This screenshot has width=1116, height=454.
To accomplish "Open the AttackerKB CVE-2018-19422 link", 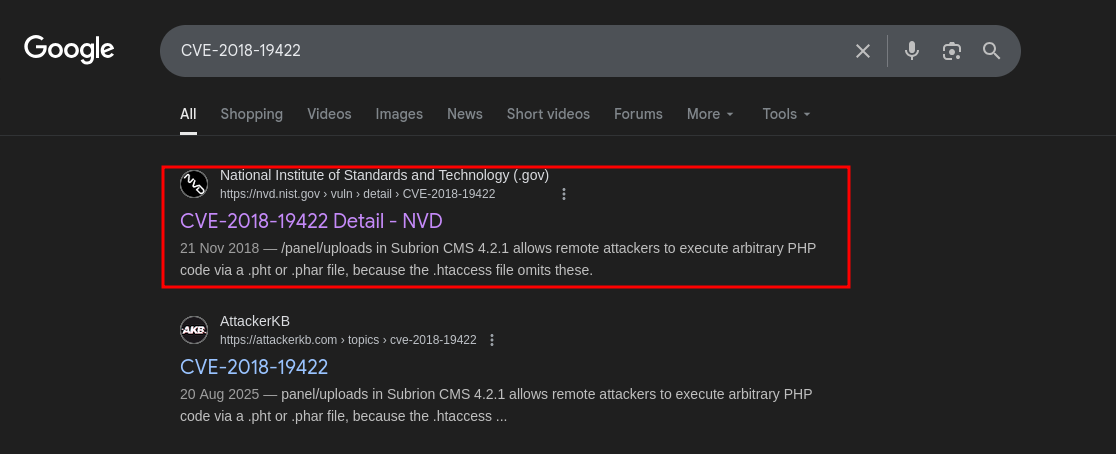I will click(254, 366).
